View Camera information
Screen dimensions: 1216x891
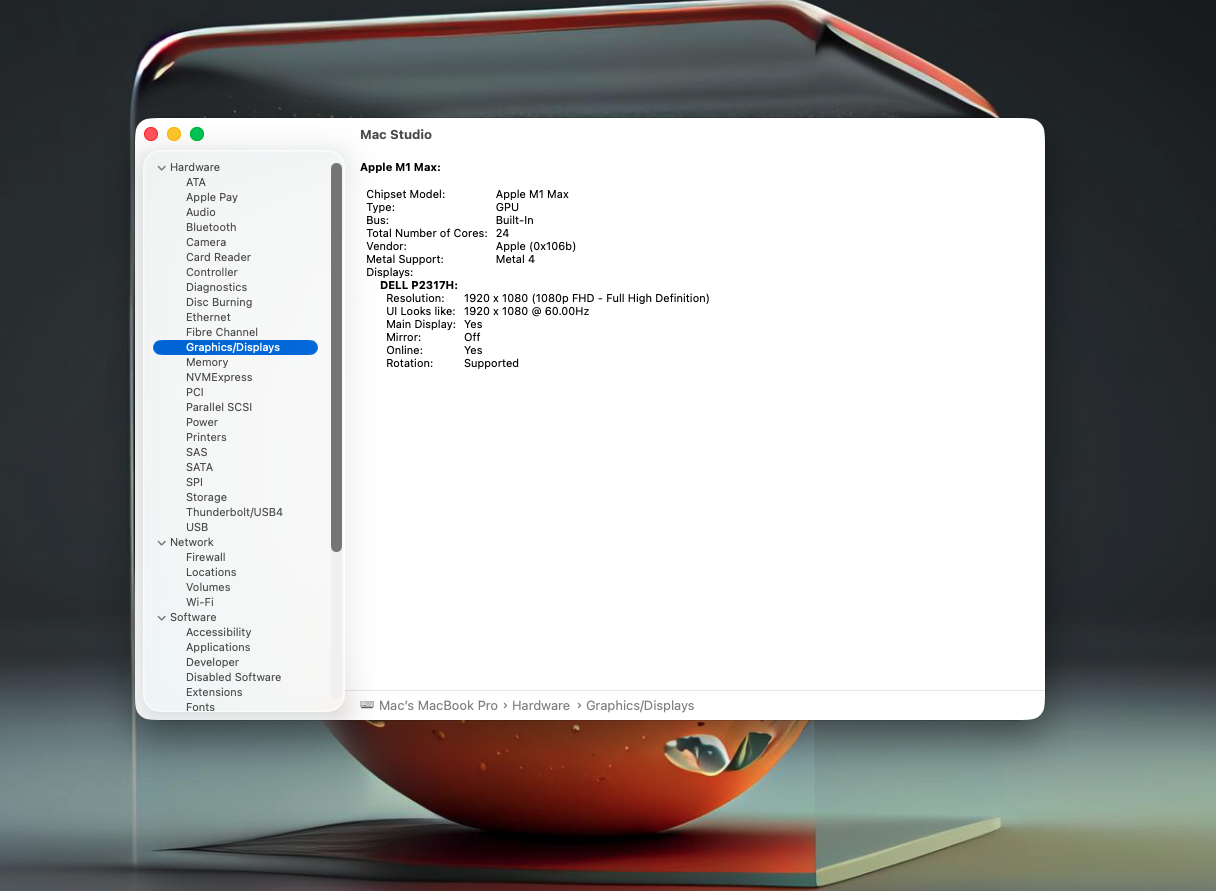pos(206,242)
